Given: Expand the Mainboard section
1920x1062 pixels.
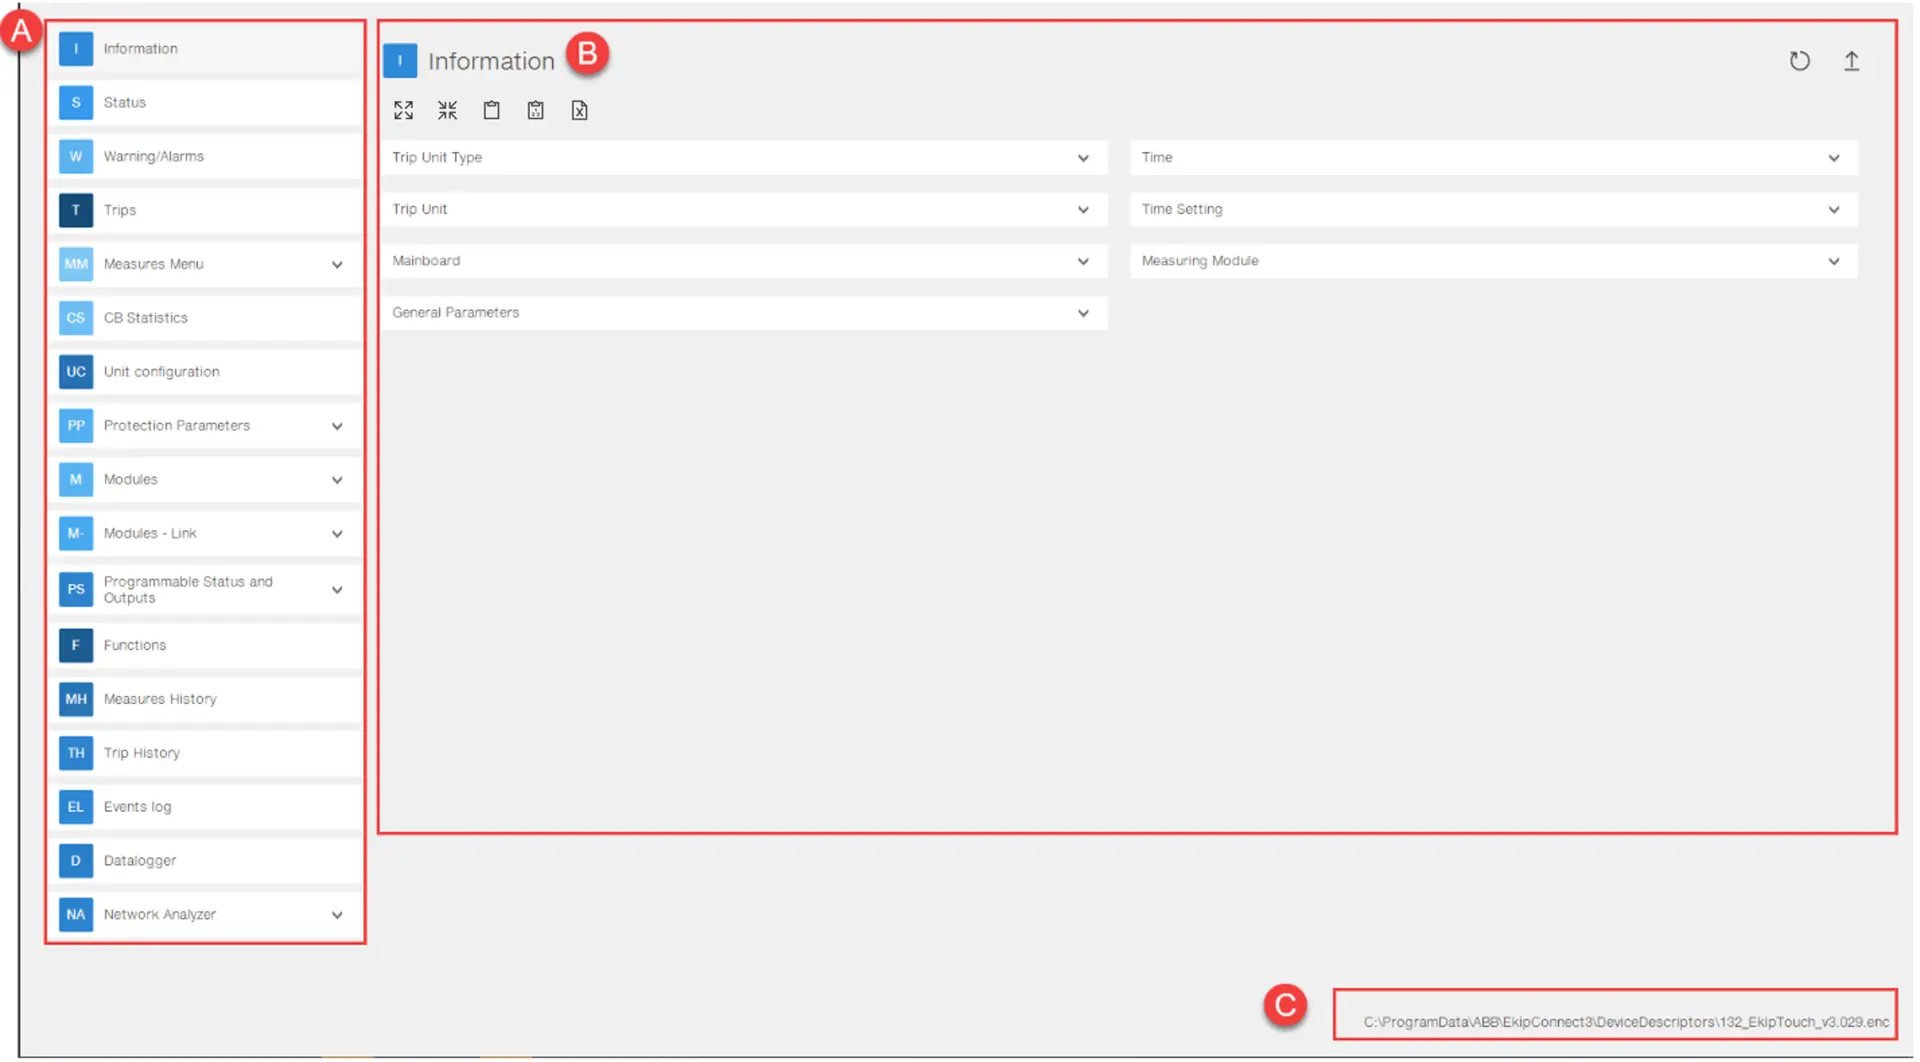Looking at the screenshot, I should coord(1082,261).
